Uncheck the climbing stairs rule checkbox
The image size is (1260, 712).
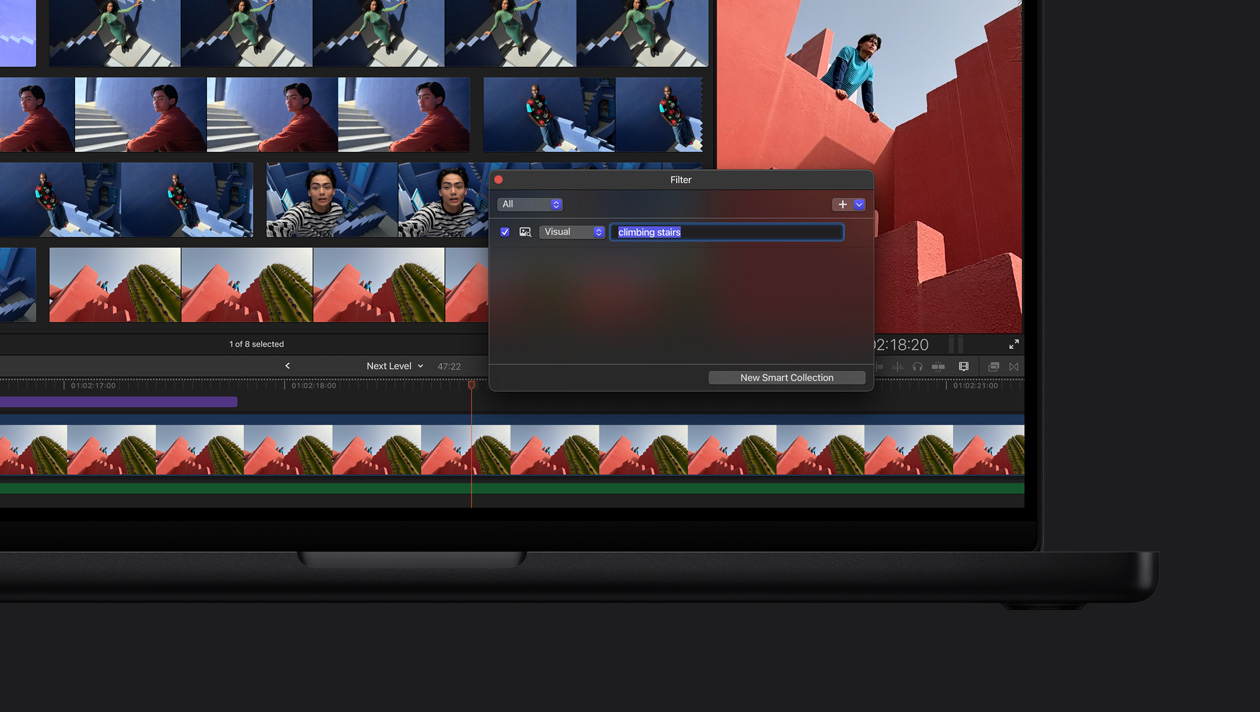pos(504,231)
